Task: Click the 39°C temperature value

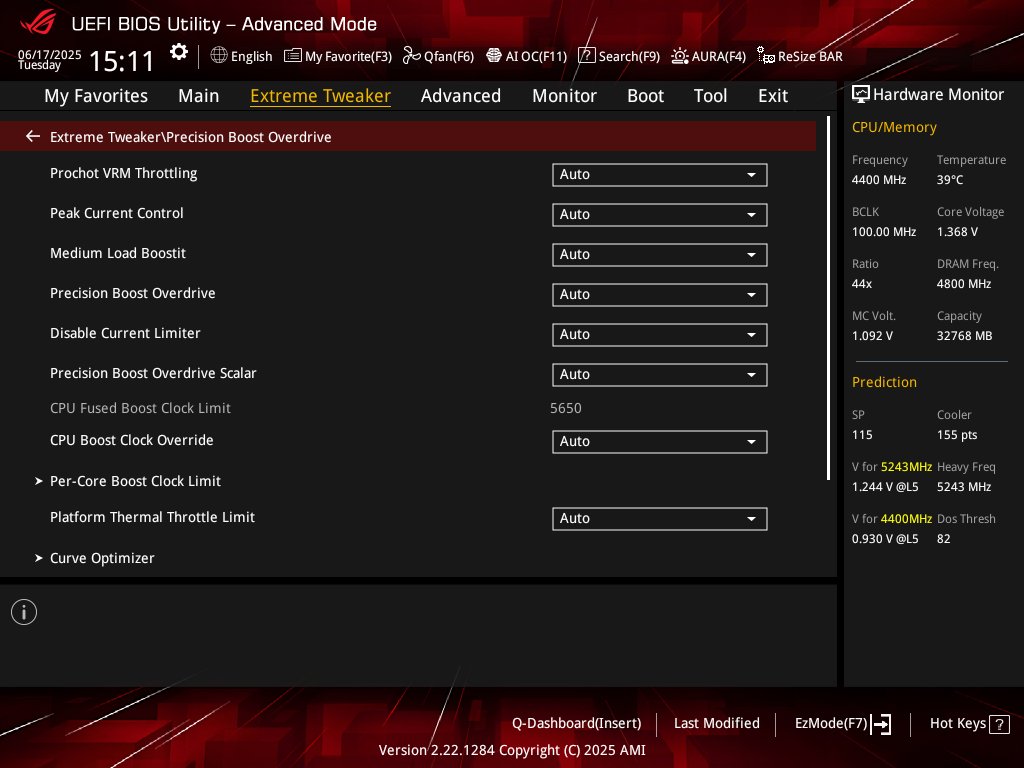Action: pyautogui.click(x=950, y=180)
